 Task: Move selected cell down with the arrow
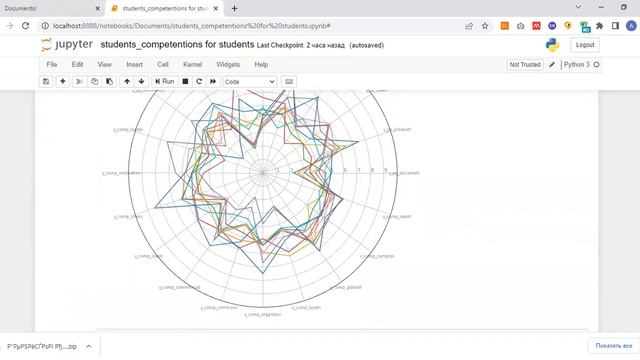[x=142, y=82]
